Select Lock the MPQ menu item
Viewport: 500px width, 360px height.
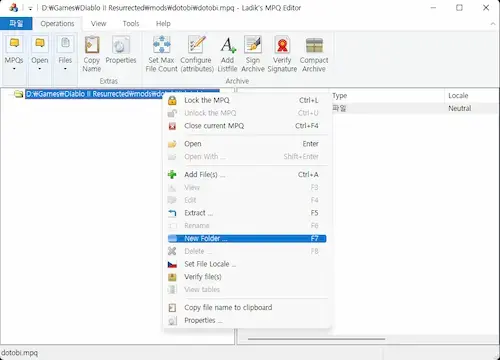click(247, 100)
